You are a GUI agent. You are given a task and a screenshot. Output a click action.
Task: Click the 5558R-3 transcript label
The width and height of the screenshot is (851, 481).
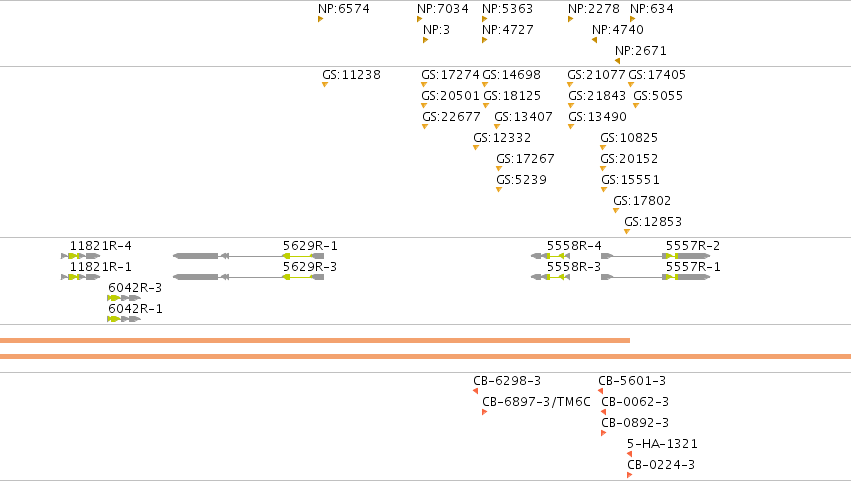(574, 268)
